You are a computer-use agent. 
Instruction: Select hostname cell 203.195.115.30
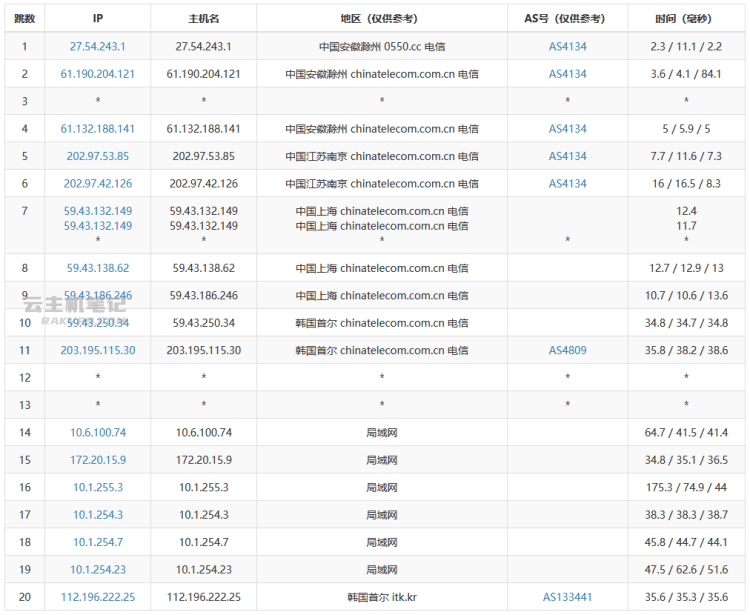pos(203,350)
